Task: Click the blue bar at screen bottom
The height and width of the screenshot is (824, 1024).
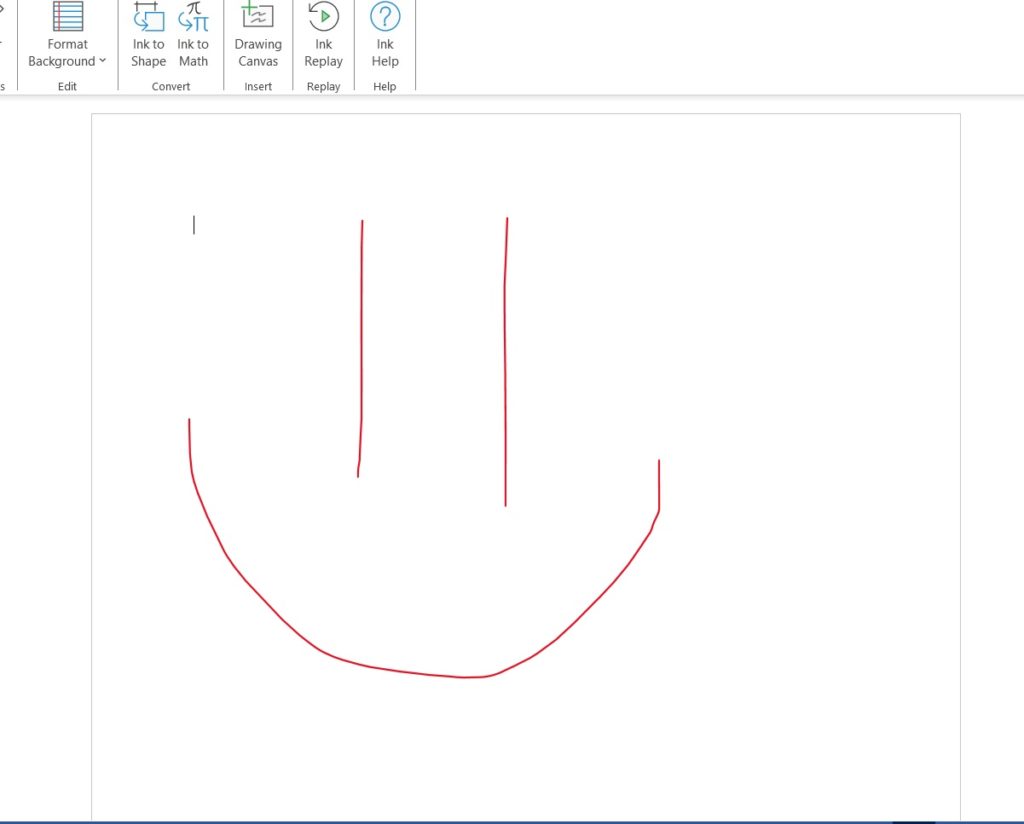Action: (512, 820)
